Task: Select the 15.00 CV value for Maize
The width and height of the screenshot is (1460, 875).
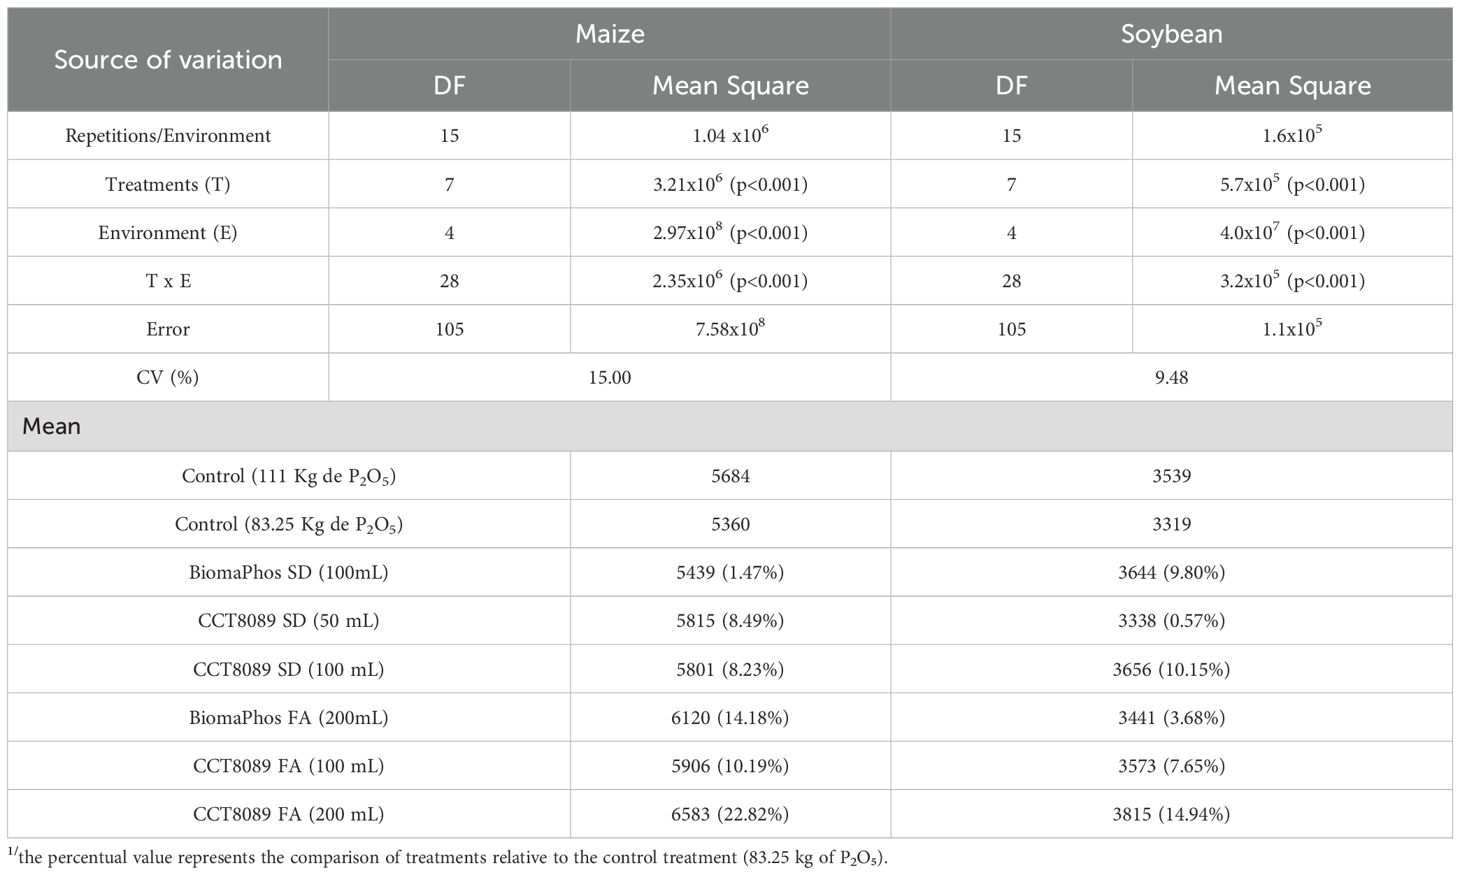Action: coord(609,377)
